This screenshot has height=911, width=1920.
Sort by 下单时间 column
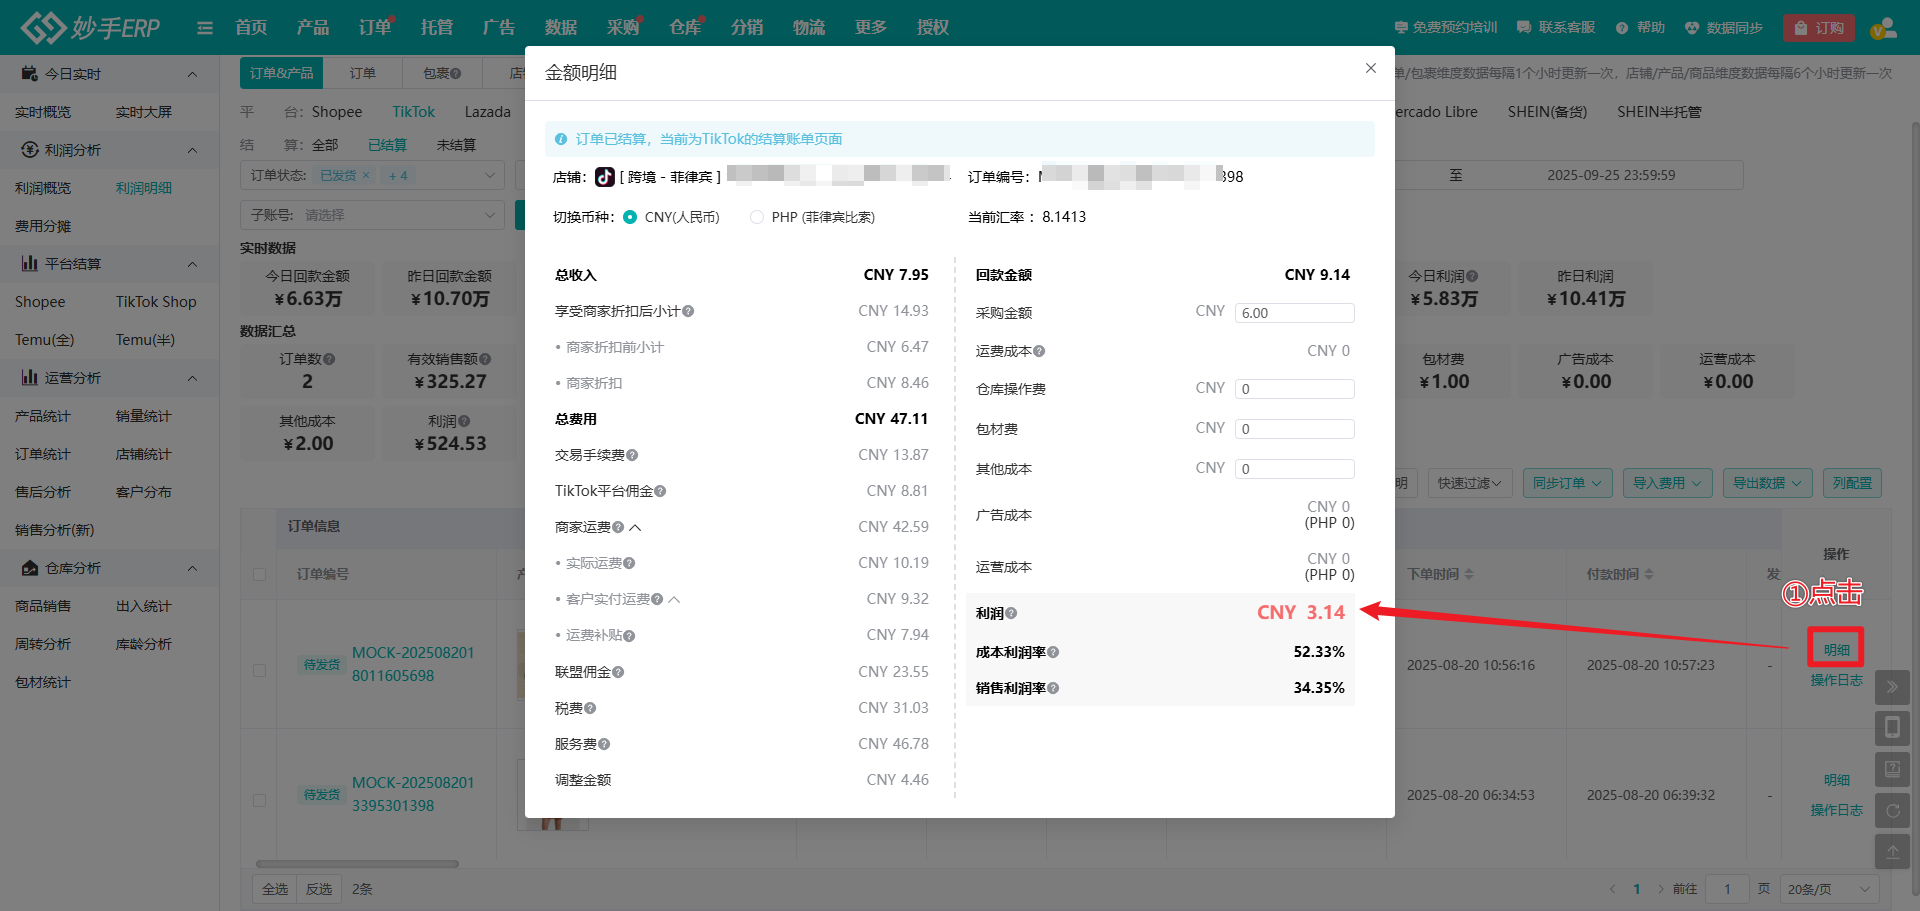point(1469,574)
